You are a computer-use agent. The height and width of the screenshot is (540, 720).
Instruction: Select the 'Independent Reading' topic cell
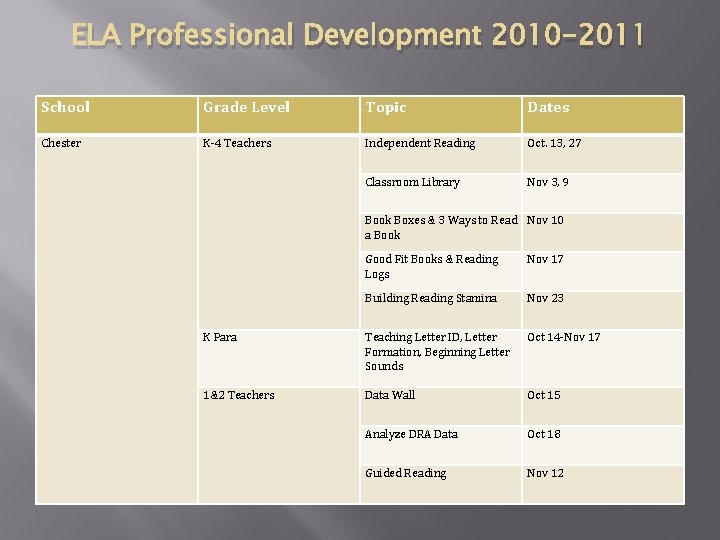tap(441, 154)
